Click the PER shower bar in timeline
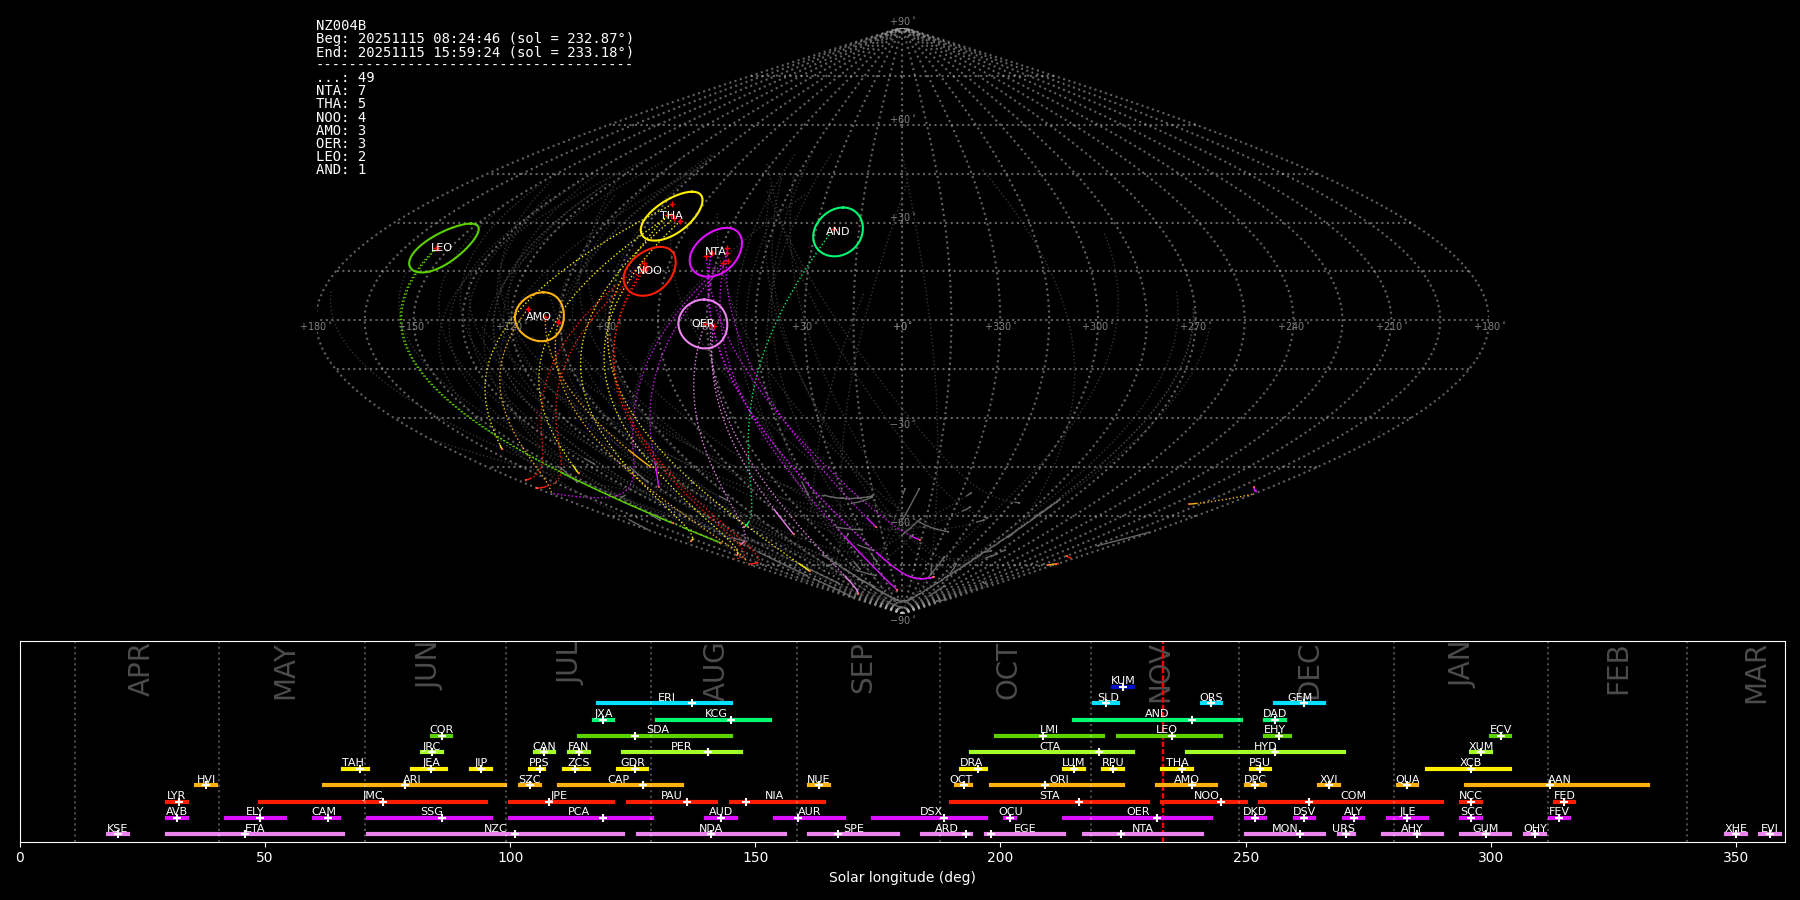 [681, 752]
